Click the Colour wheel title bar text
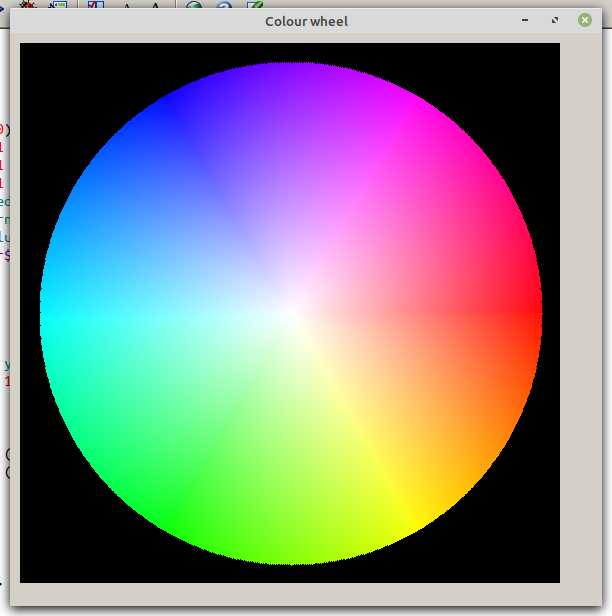This screenshot has height=616, width=612. (x=306, y=21)
